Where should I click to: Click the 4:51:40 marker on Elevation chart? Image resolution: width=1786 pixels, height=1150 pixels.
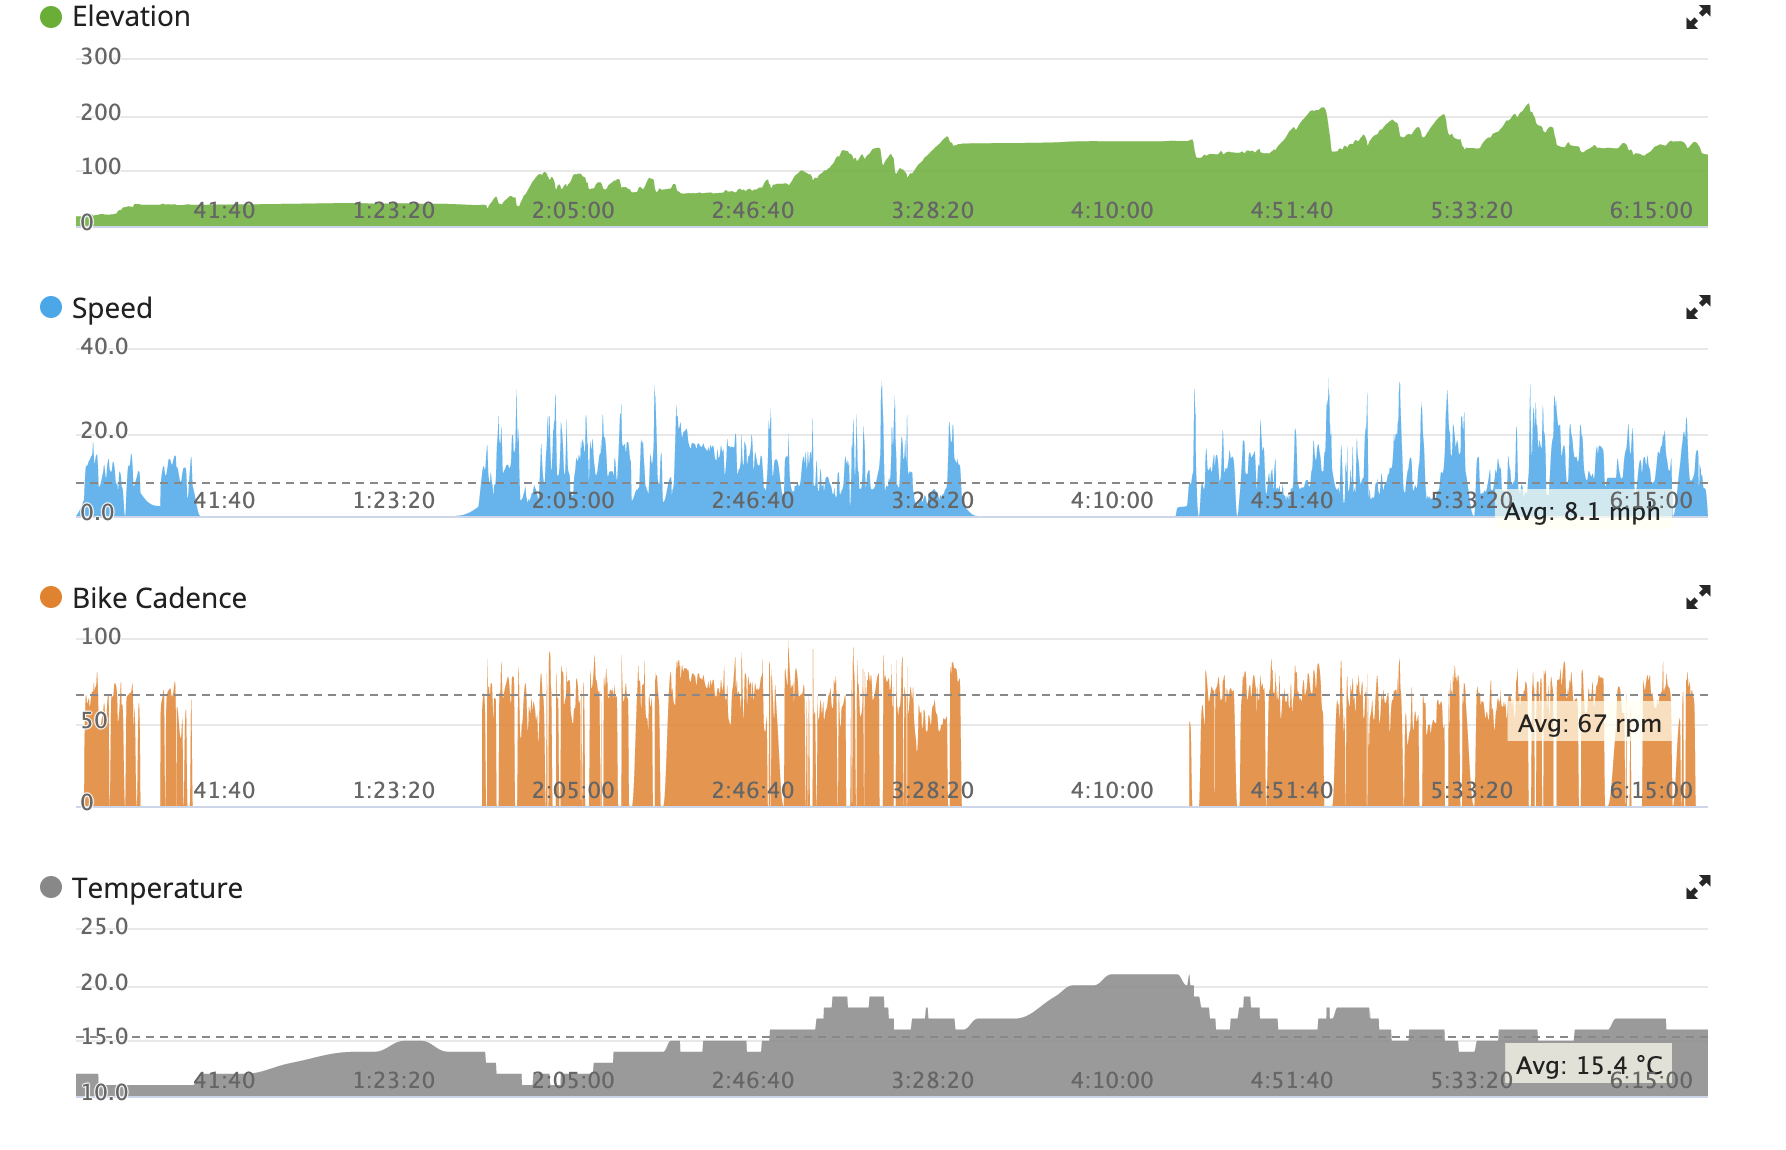click(x=1291, y=211)
